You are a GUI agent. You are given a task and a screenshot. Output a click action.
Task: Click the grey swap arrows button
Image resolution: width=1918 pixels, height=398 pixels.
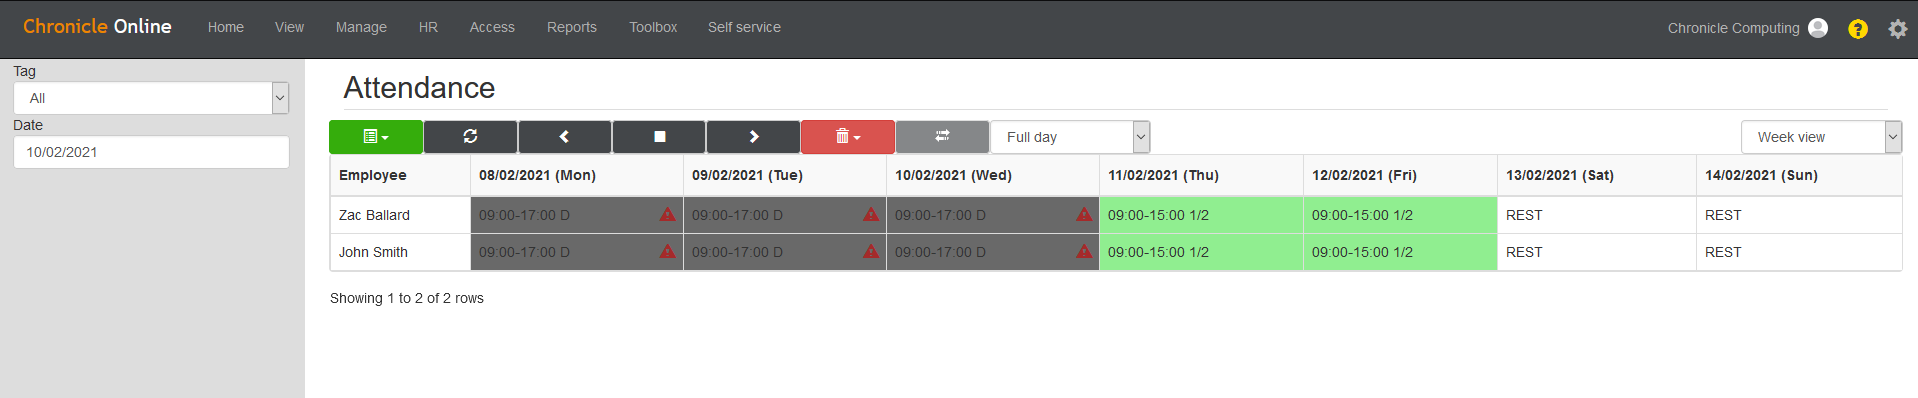(x=942, y=137)
